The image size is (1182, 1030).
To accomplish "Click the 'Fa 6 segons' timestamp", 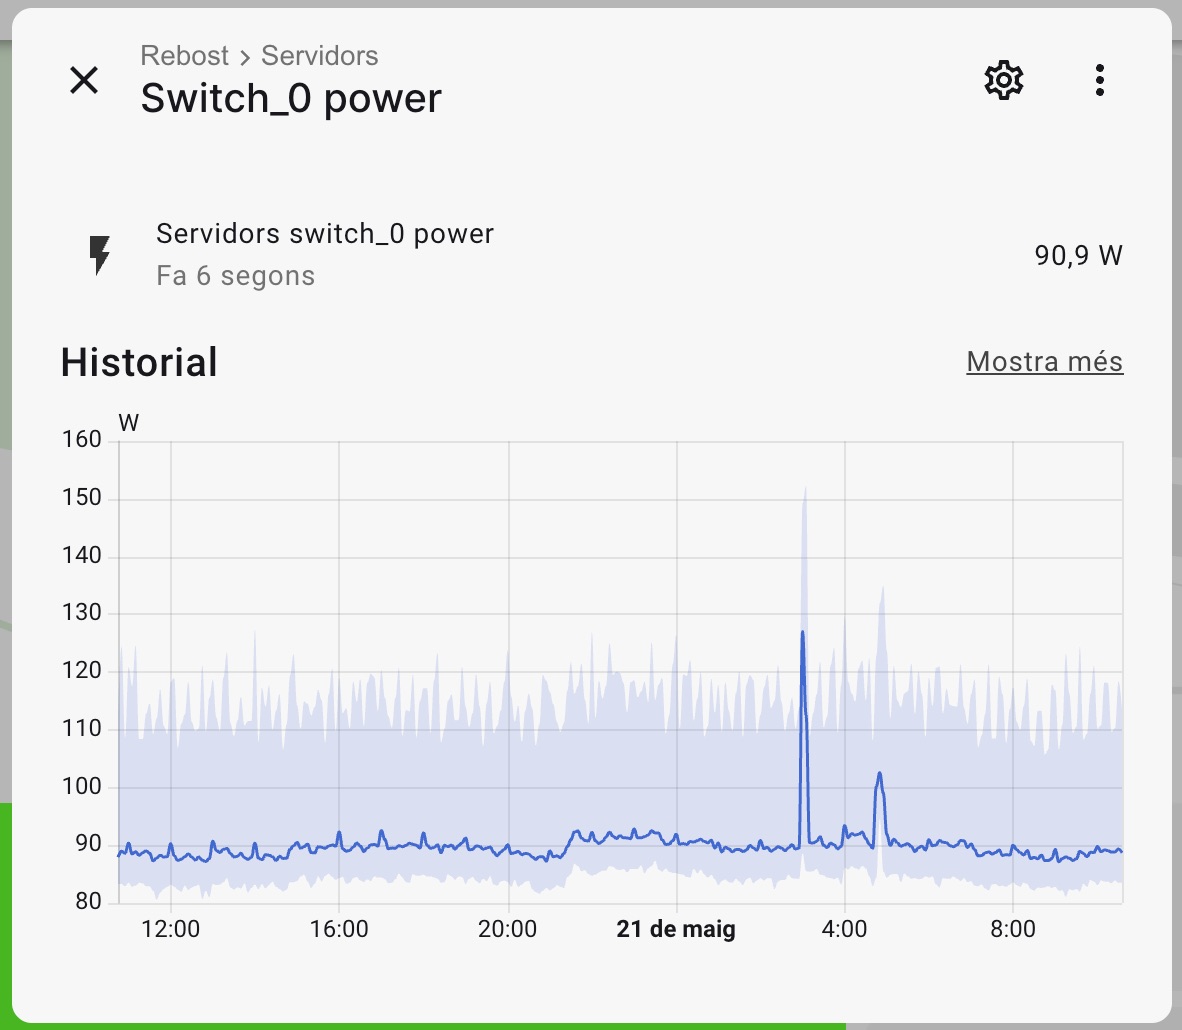I will click(236, 276).
